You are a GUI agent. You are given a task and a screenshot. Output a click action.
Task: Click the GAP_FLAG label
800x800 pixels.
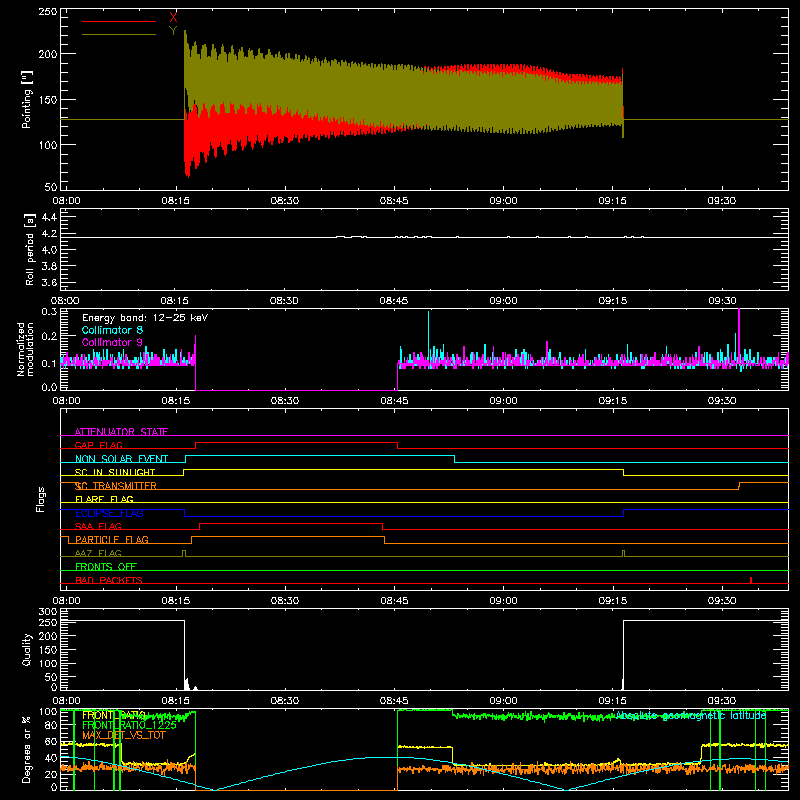(x=98, y=445)
